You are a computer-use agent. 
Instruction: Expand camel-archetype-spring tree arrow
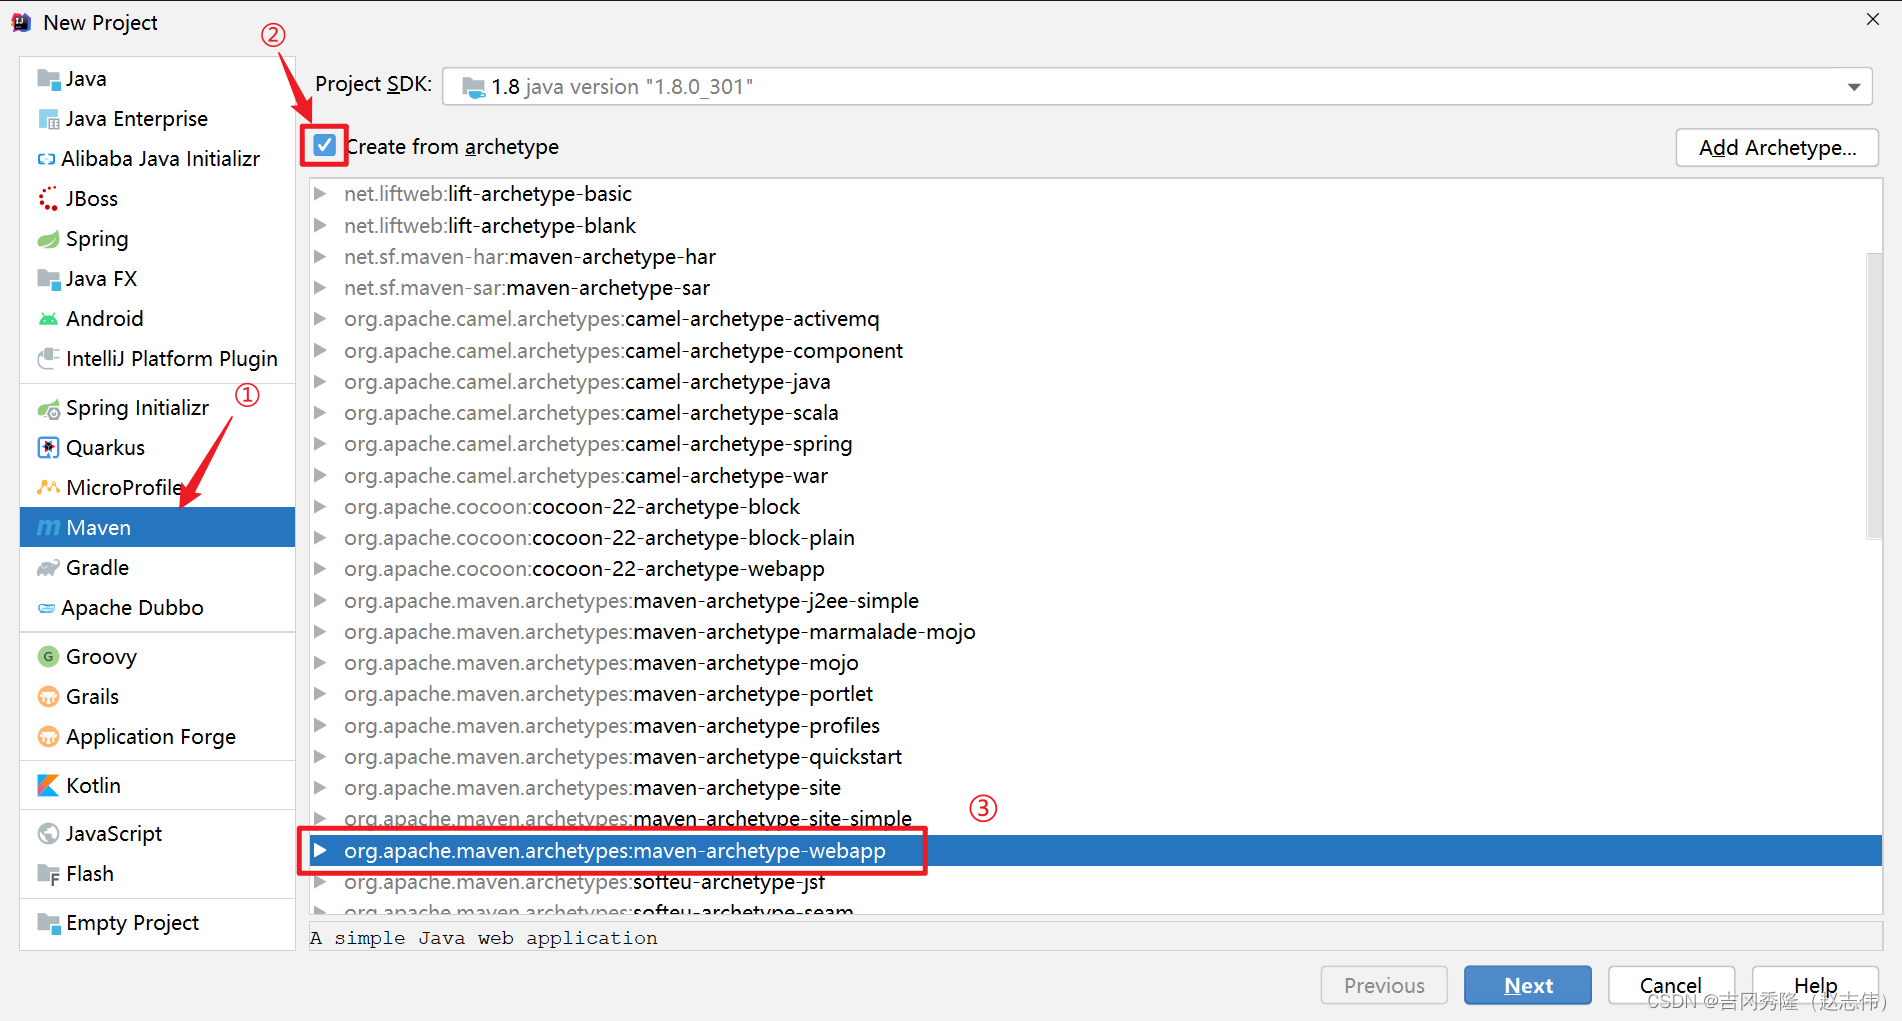pos(320,444)
